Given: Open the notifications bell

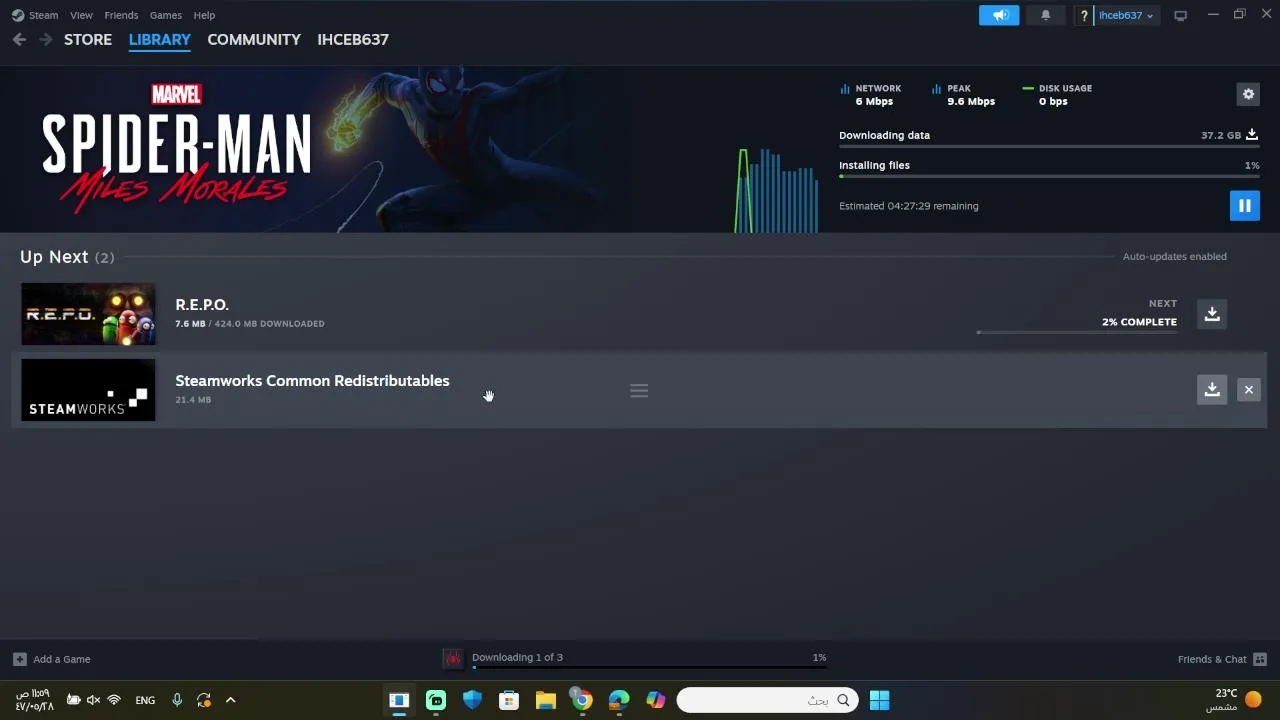Looking at the screenshot, I should [x=1046, y=15].
